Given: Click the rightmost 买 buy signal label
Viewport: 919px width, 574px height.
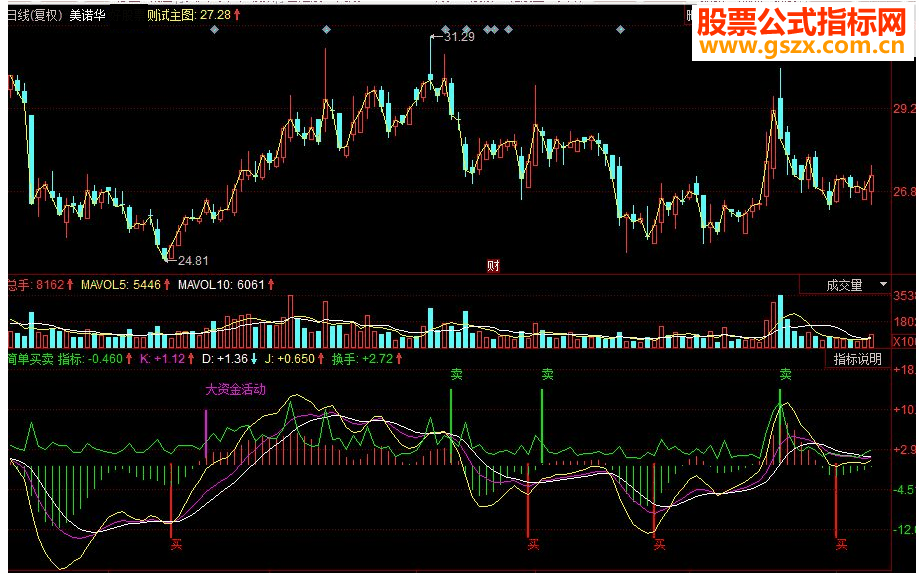Looking at the screenshot, I should tap(842, 545).
